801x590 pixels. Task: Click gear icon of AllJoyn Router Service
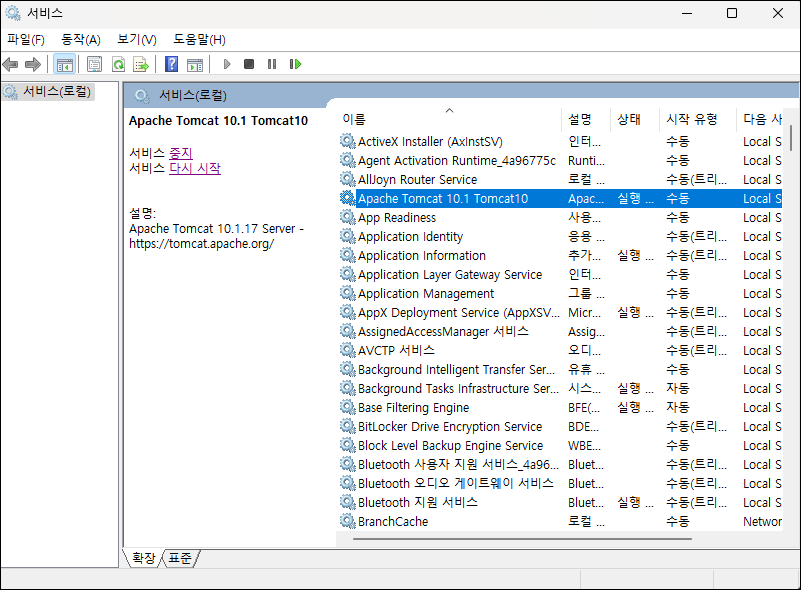point(348,179)
